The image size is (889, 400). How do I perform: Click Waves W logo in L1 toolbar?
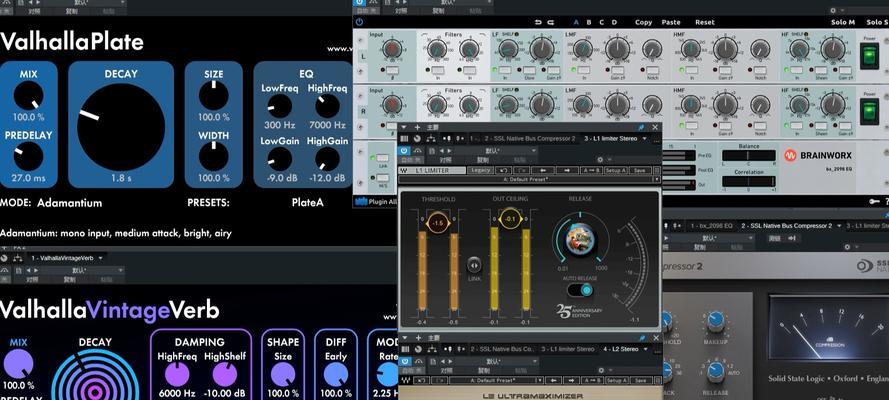tap(404, 171)
